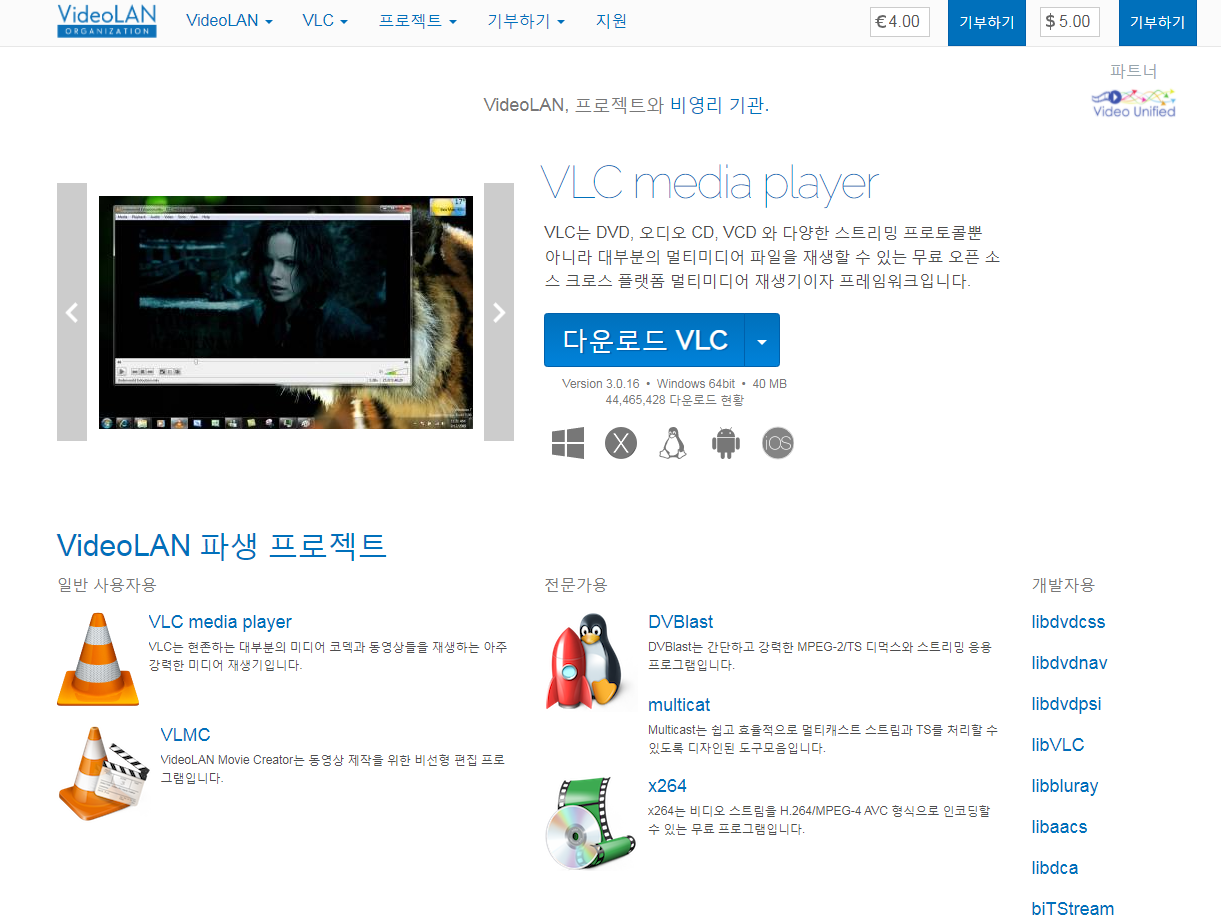
Task: Open the VLMC project link
Action: (x=185, y=735)
